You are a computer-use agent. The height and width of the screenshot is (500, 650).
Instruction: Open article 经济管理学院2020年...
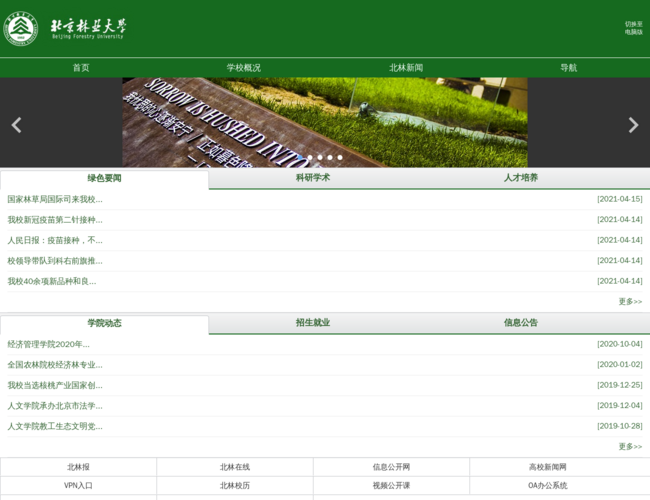click(x=49, y=344)
